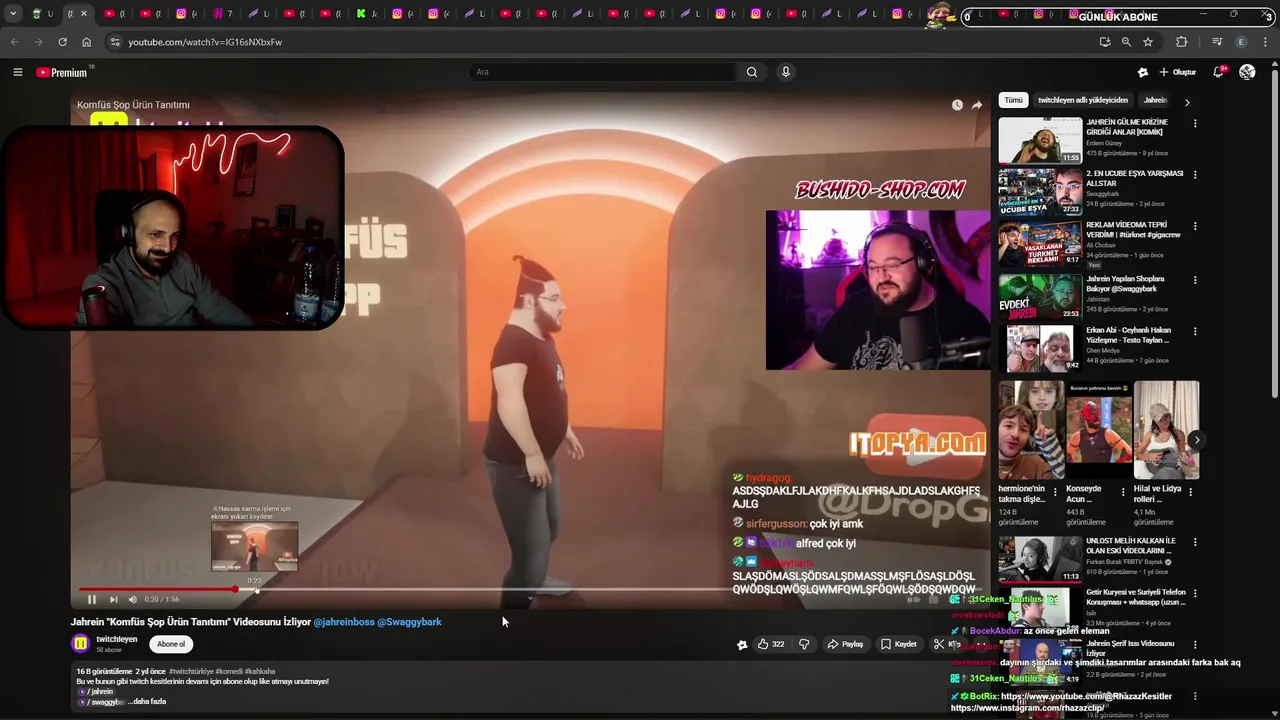
Task: Click #twitchtürkiye hashtag in description
Action: click(x=189, y=672)
